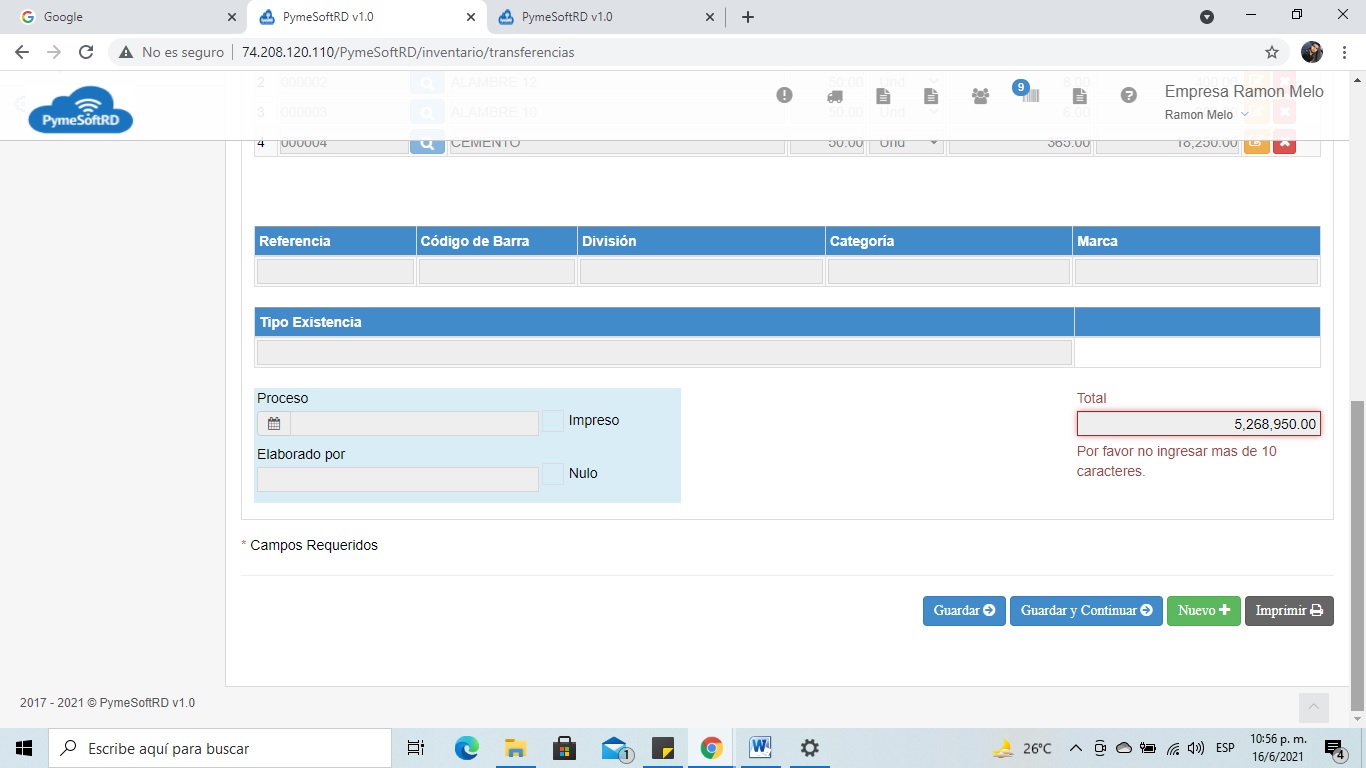Open Chrome from the Windows taskbar

[x=711, y=748]
